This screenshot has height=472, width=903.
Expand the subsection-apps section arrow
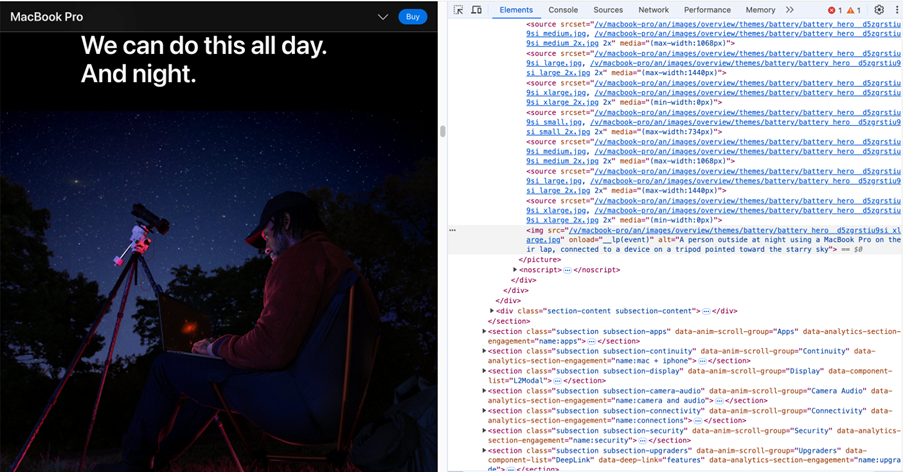(x=484, y=331)
